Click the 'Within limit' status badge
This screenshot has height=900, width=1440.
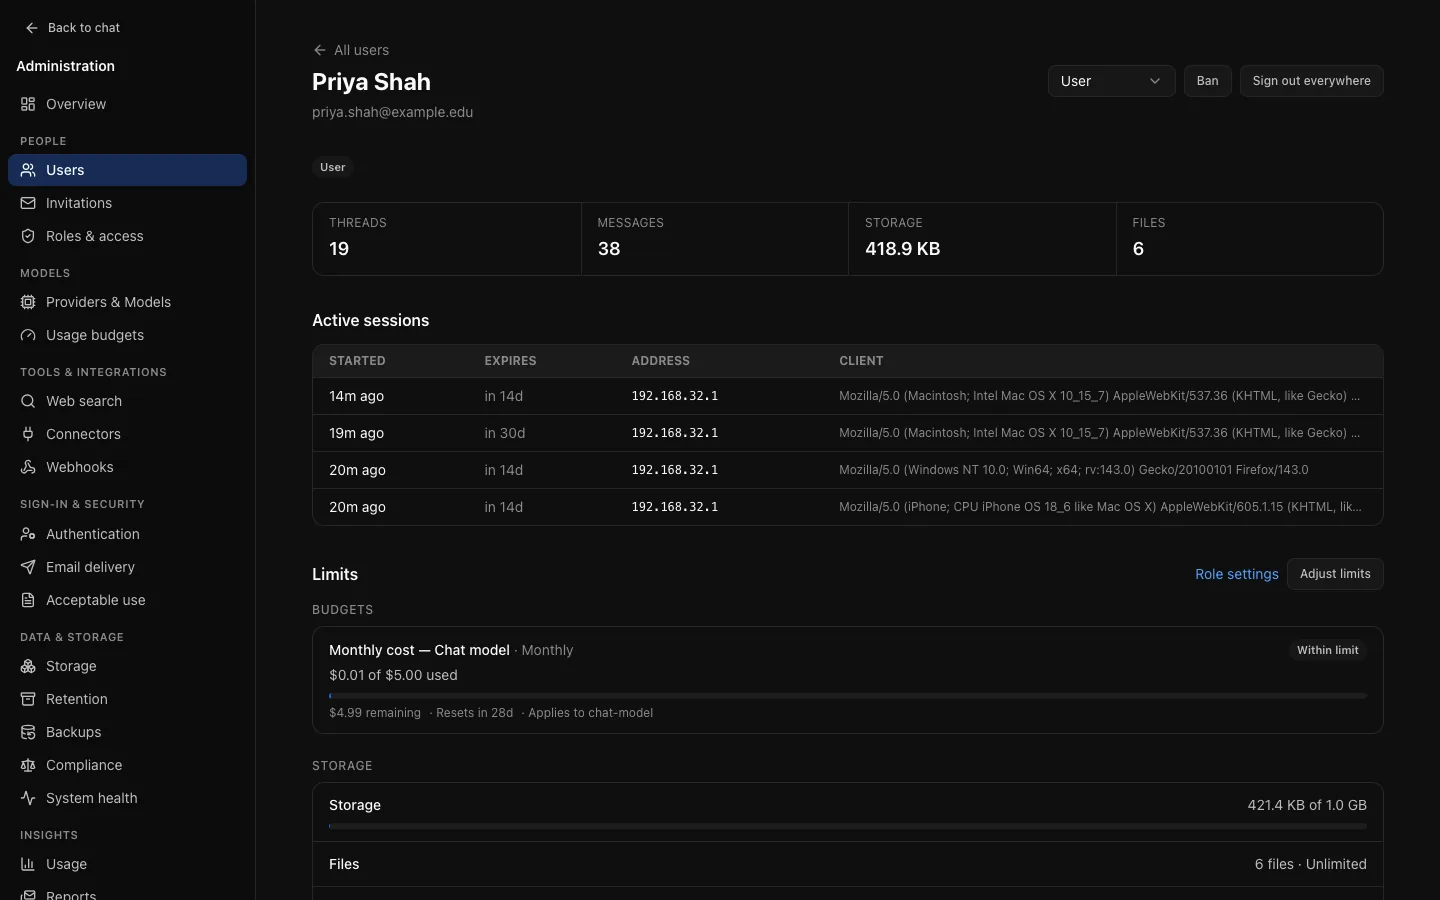click(x=1328, y=650)
